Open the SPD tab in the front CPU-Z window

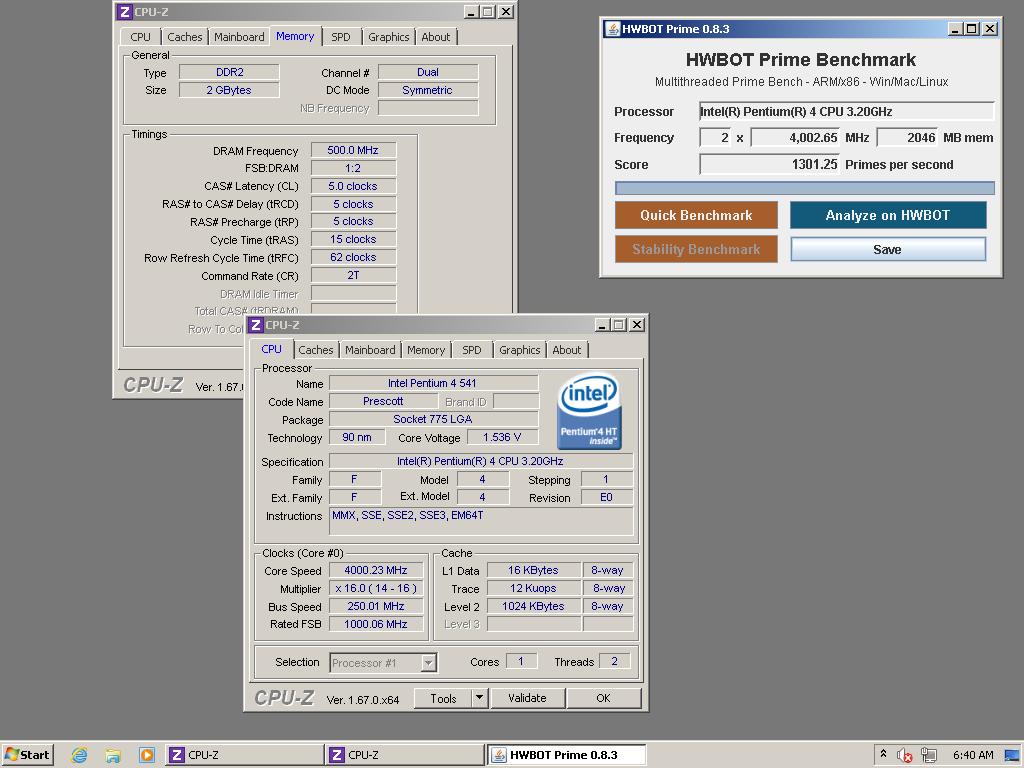point(472,350)
